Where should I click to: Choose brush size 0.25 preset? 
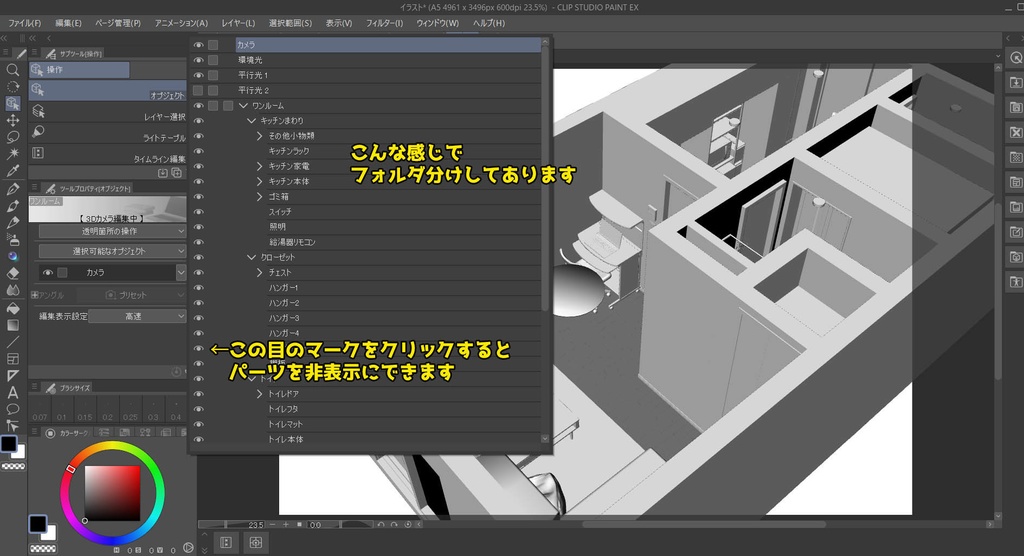tap(130, 410)
